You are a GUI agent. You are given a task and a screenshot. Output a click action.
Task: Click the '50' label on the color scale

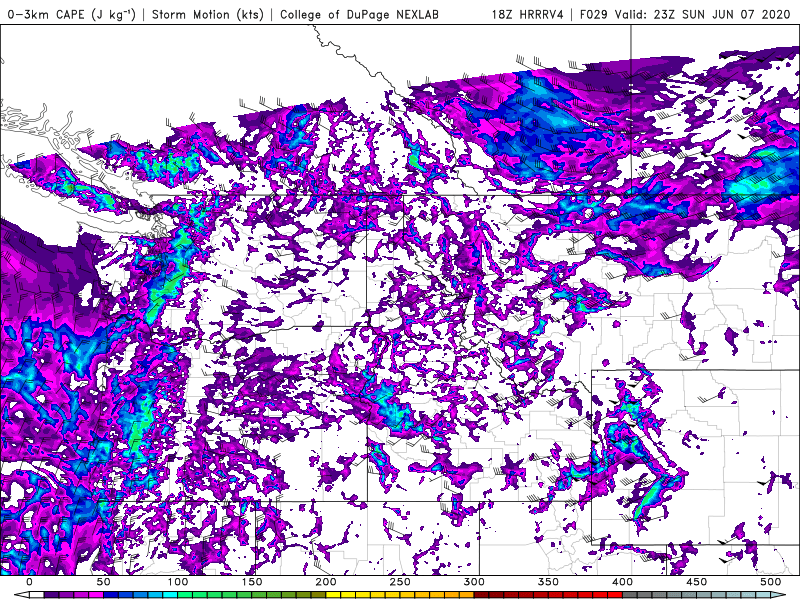coord(103,582)
